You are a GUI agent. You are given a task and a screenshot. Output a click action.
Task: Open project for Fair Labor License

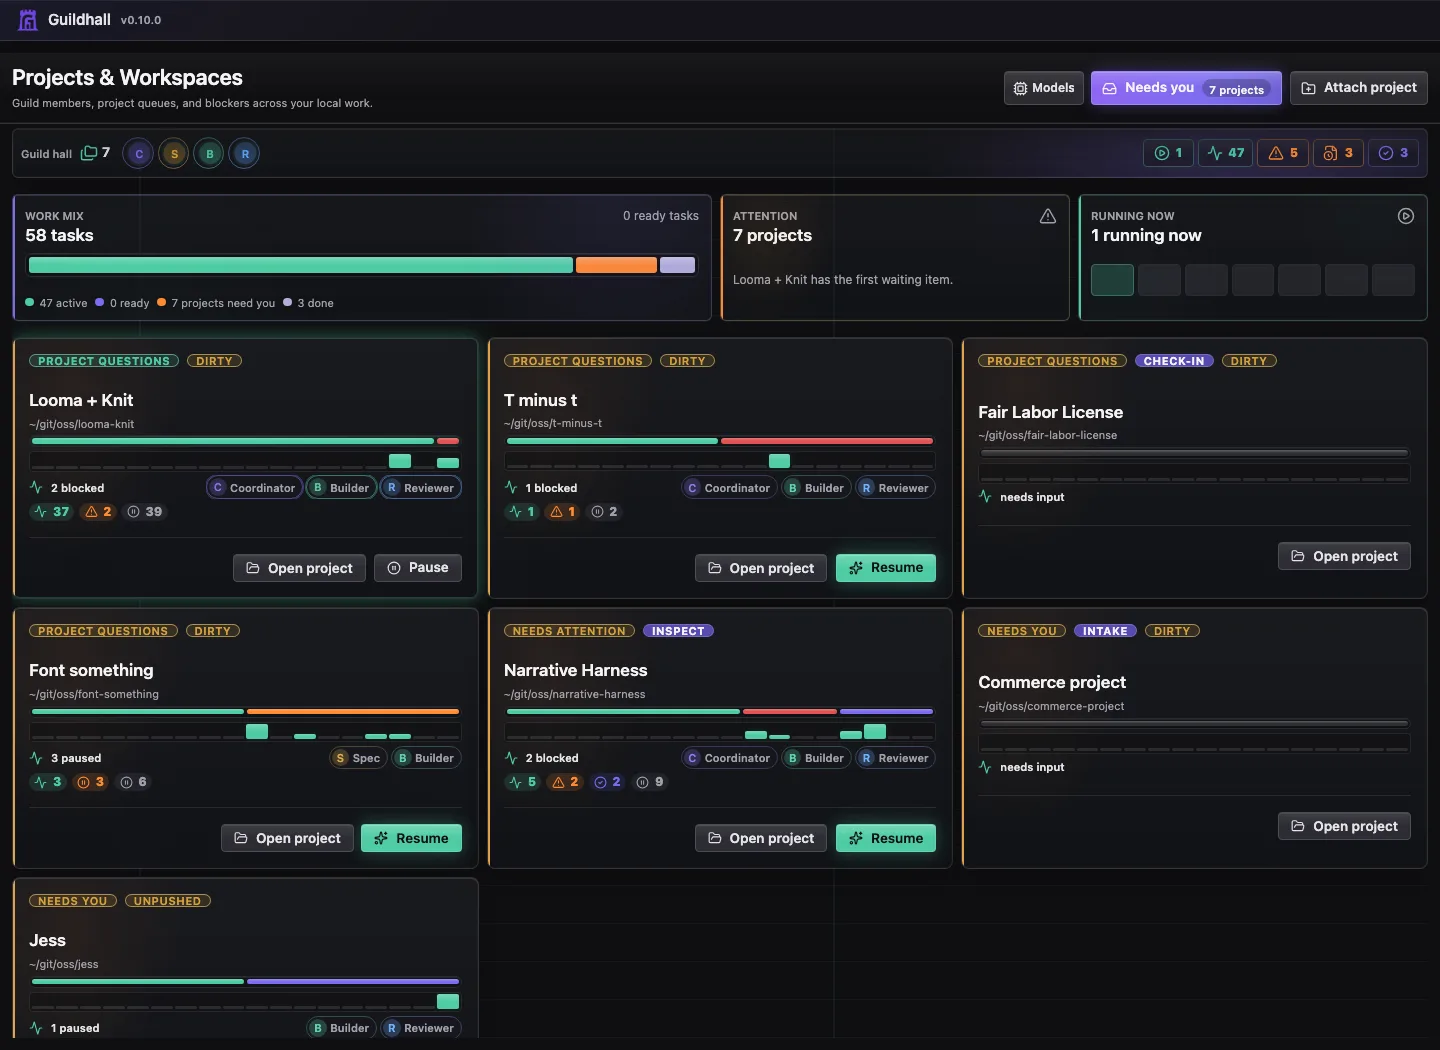(1344, 556)
